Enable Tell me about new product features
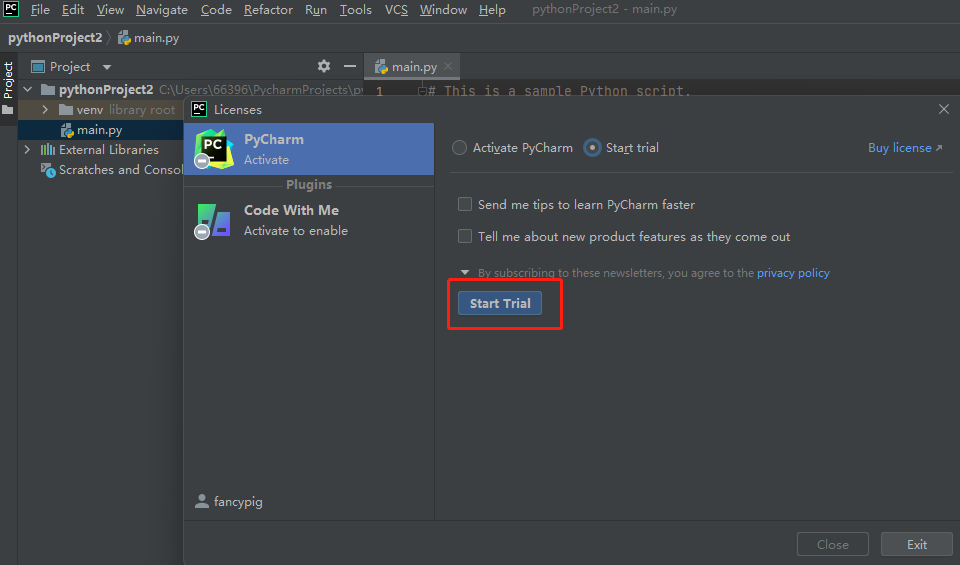Viewport: 960px width, 565px height. [x=465, y=236]
